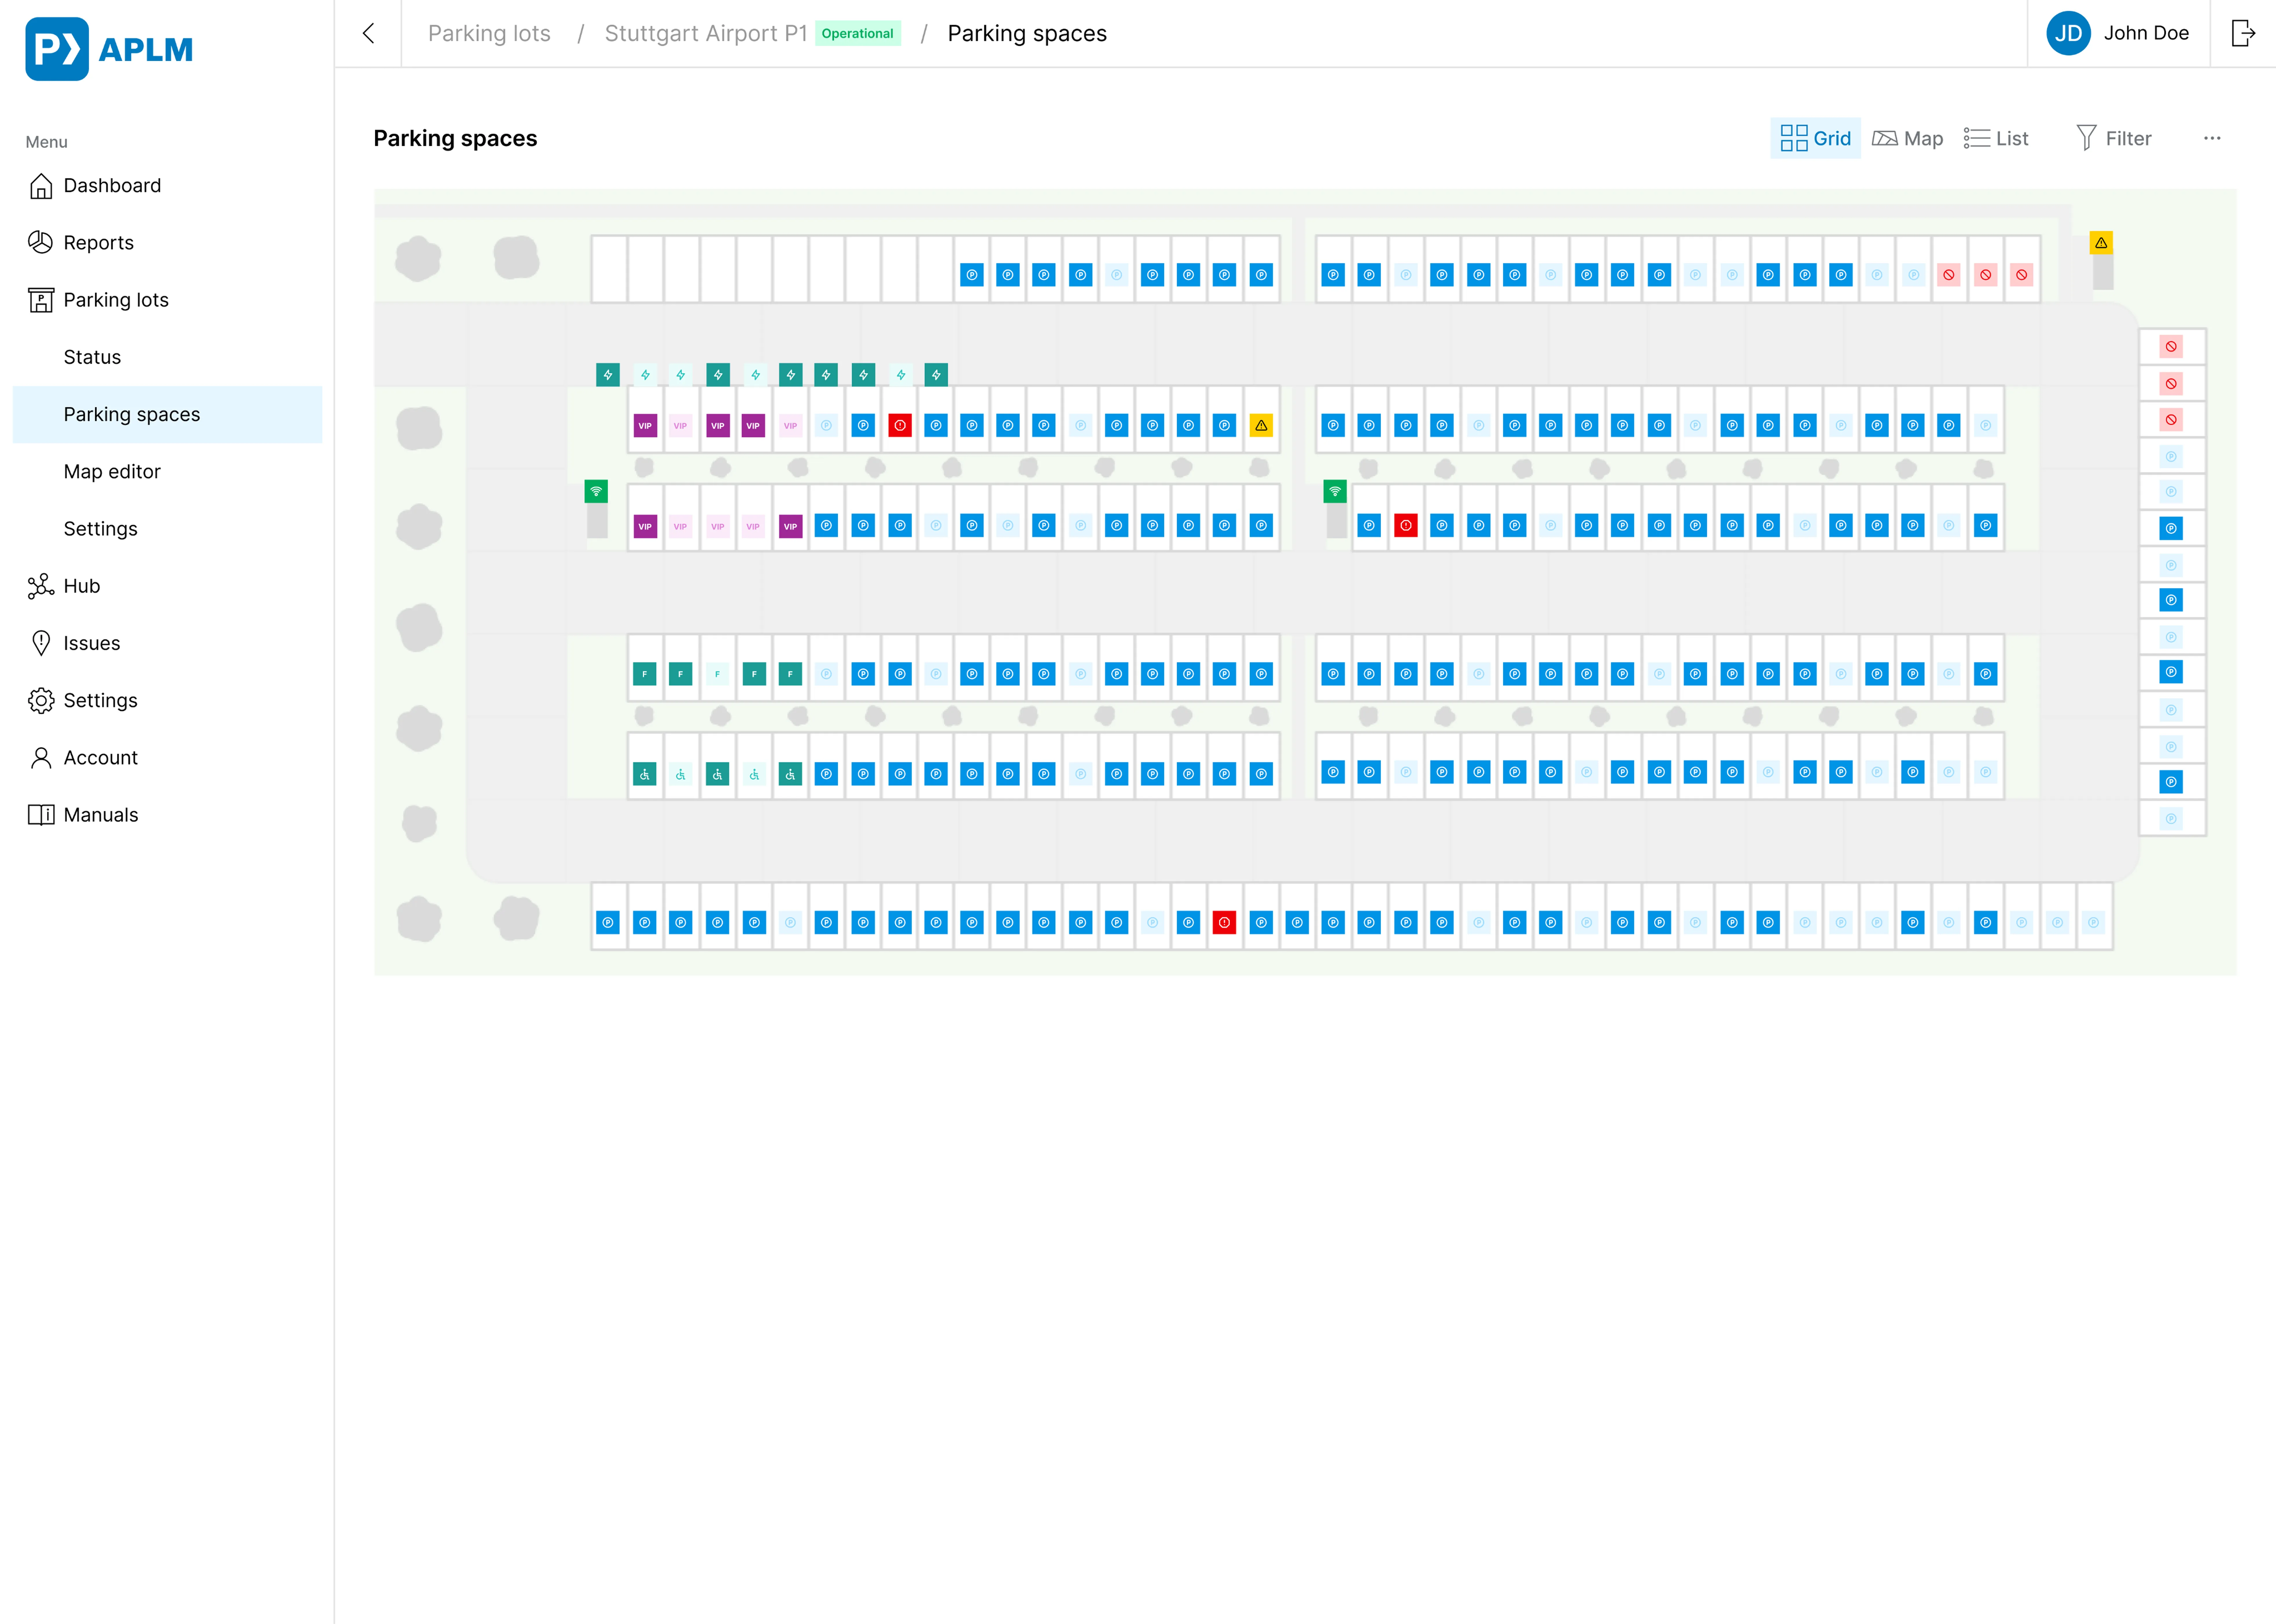Open Manuals from the sidebar
This screenshot has width=2276, height=1624.
(x=101, y=815)
